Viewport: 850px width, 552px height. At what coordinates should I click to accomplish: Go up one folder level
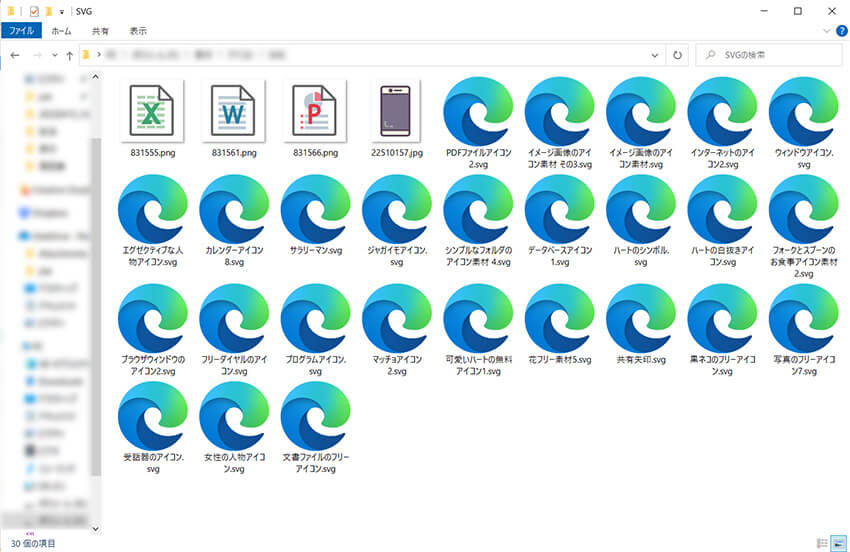point(69,55)
